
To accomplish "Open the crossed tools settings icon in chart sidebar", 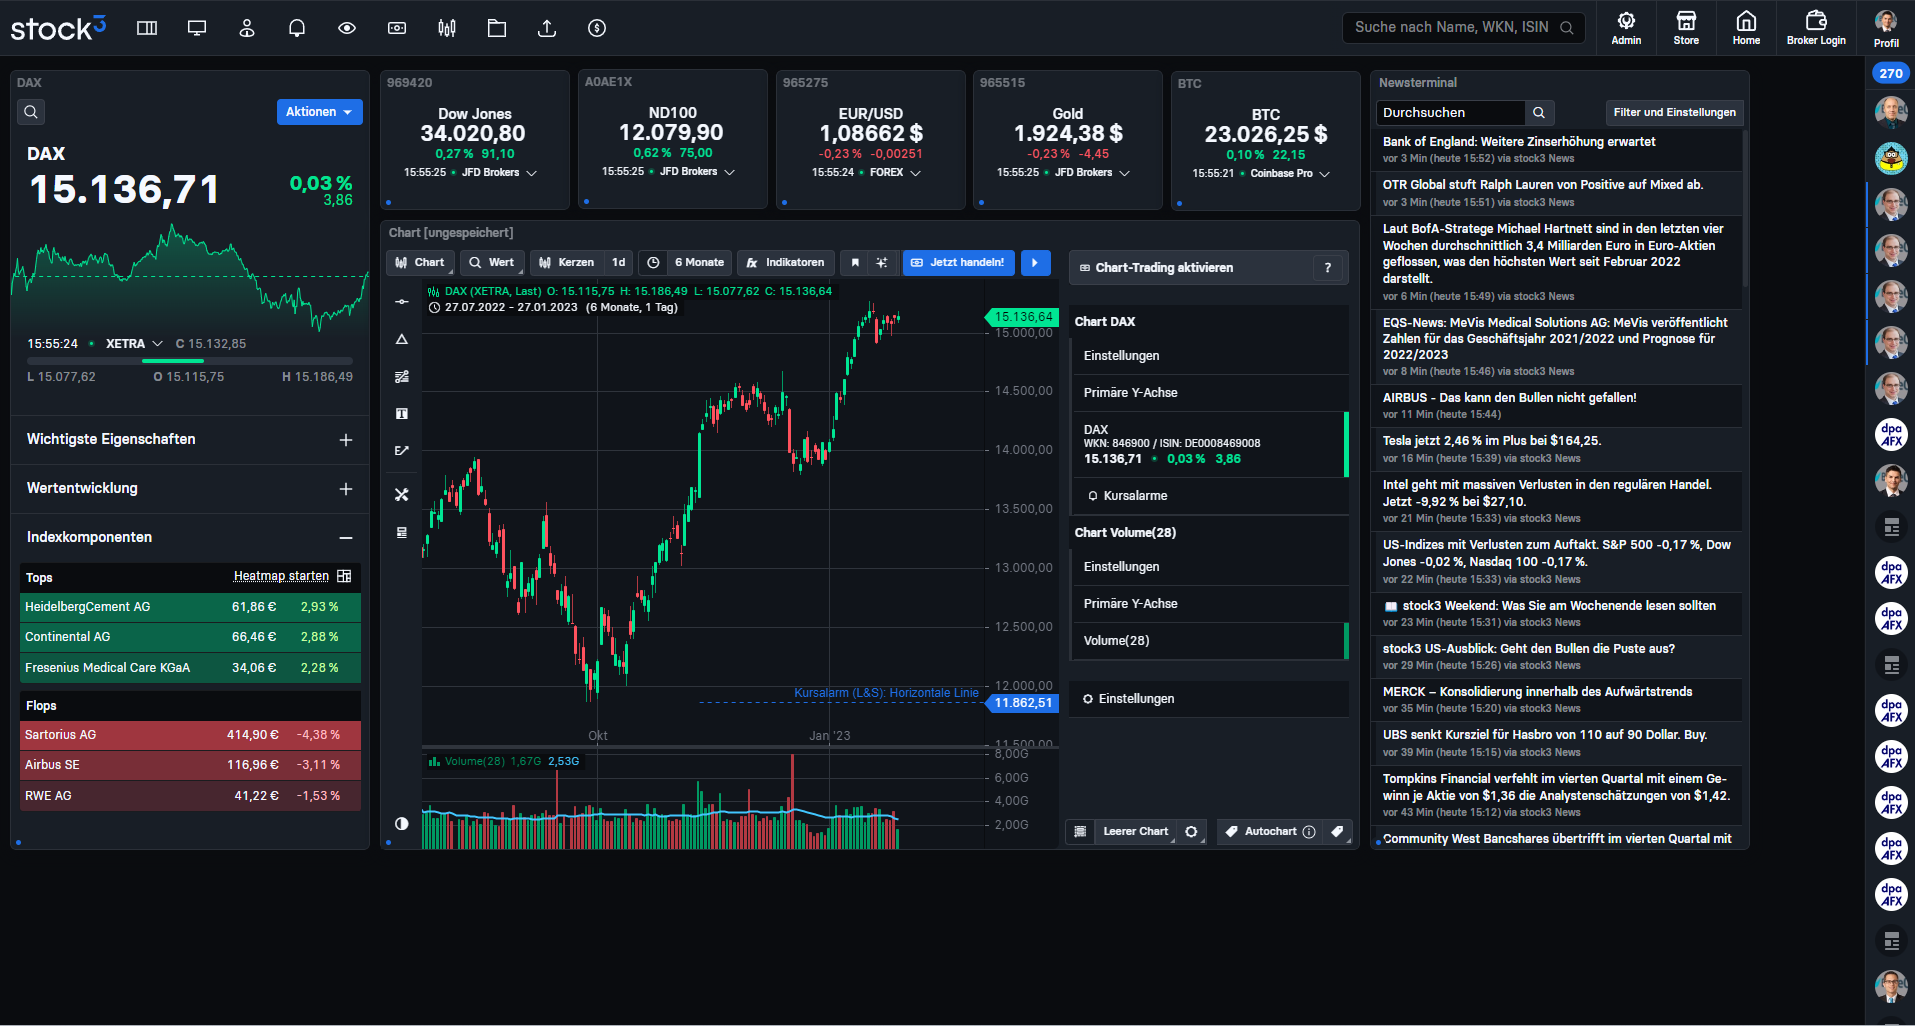I will 402,494.
